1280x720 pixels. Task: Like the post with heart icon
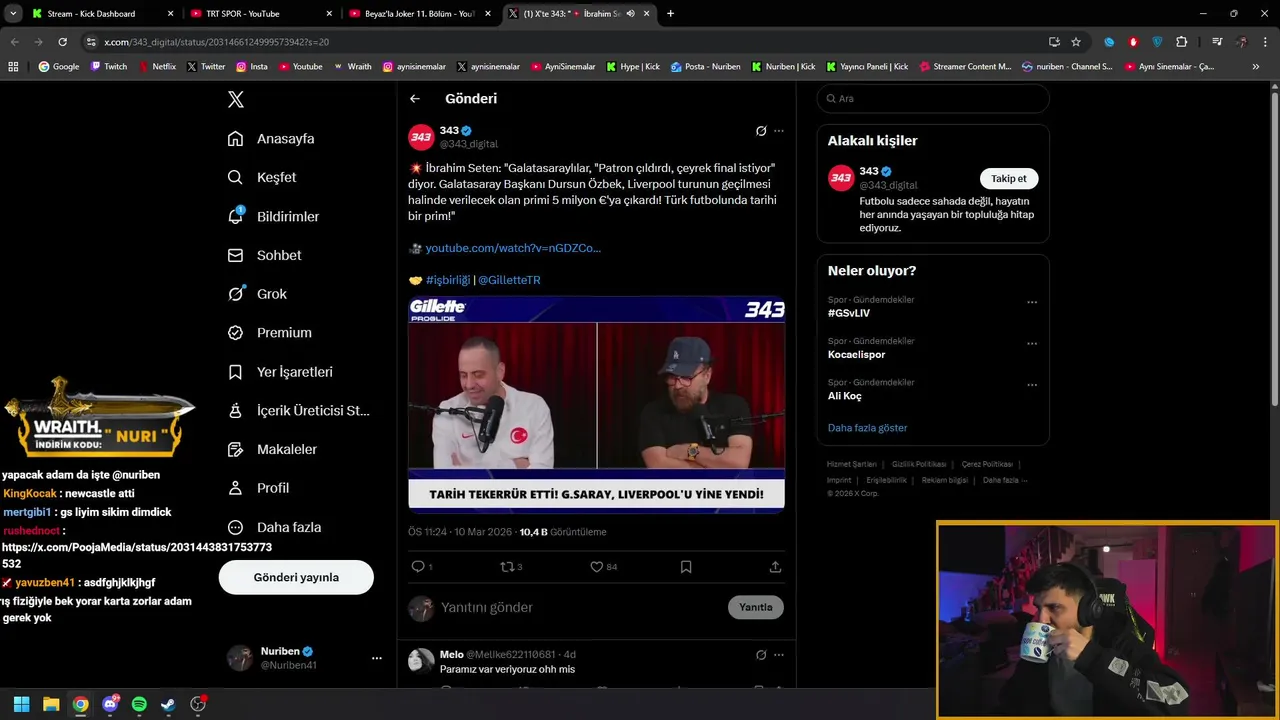tap(597, 567)
